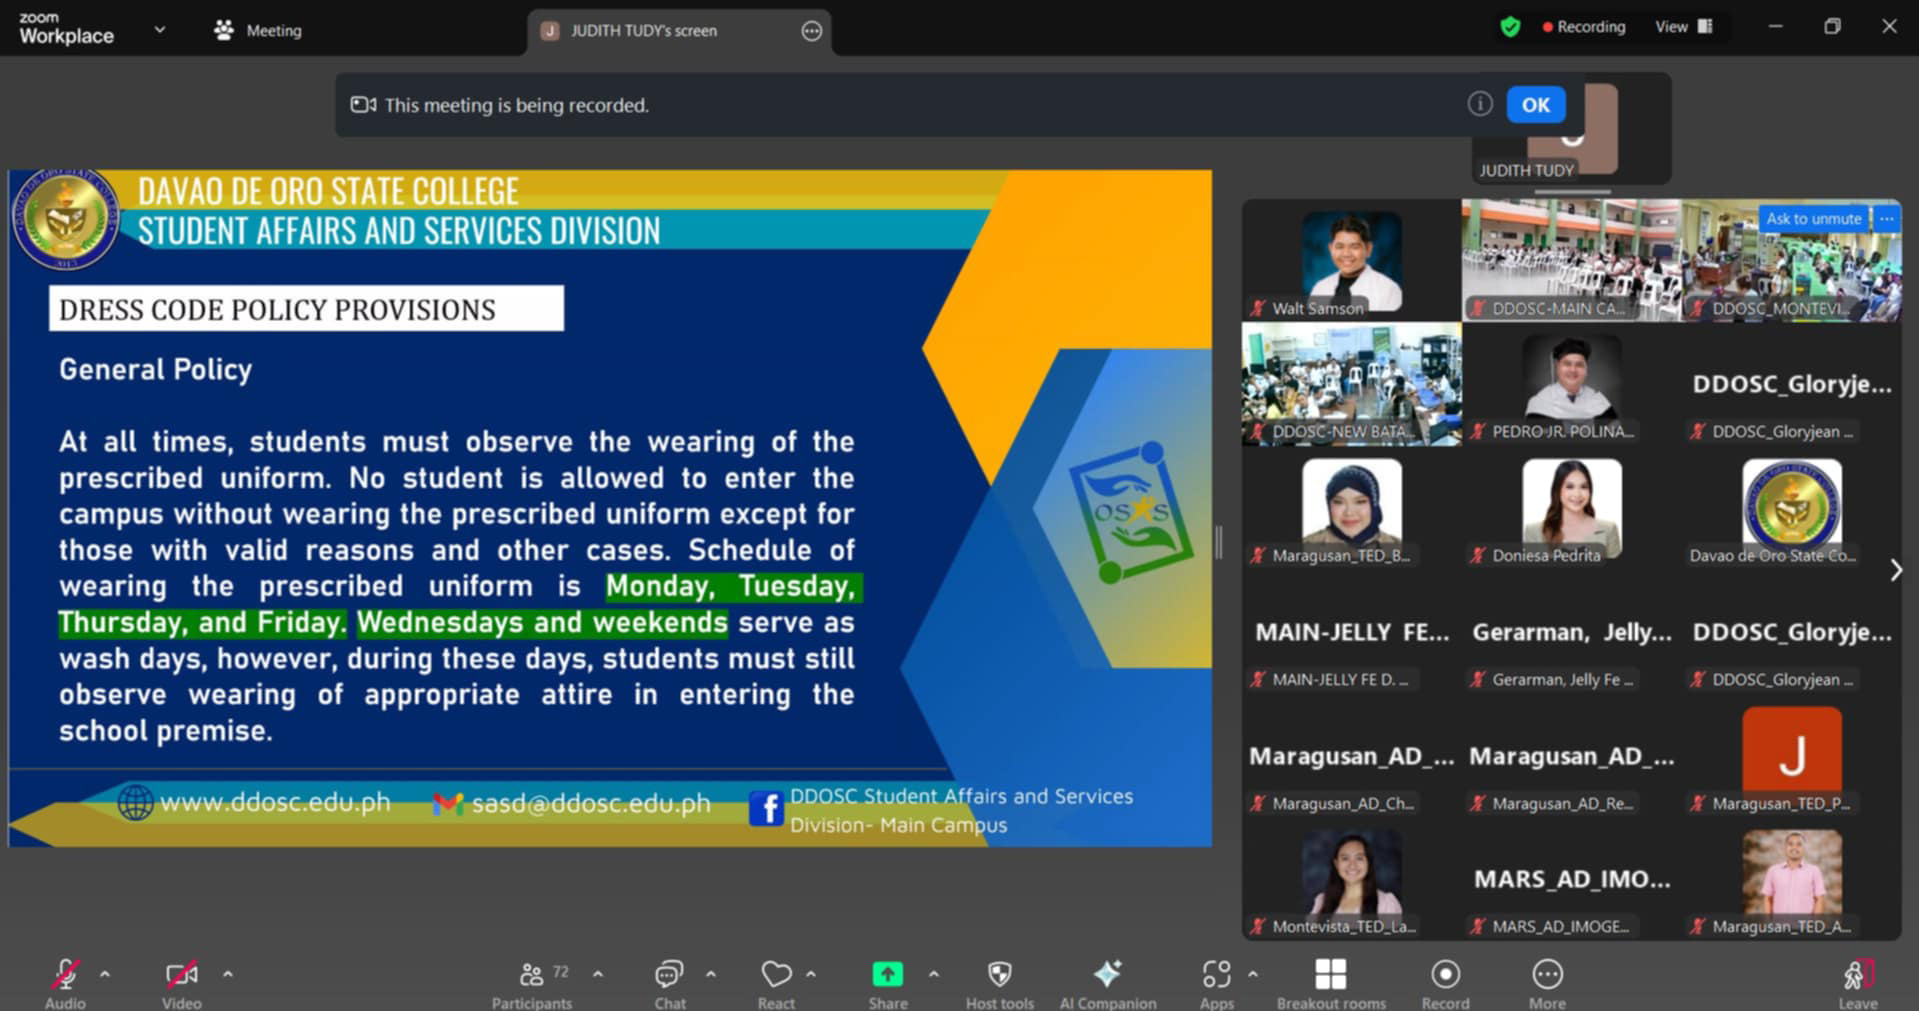Select the Meeting tab
The image size is (1919, 1011).
point(258,31)
